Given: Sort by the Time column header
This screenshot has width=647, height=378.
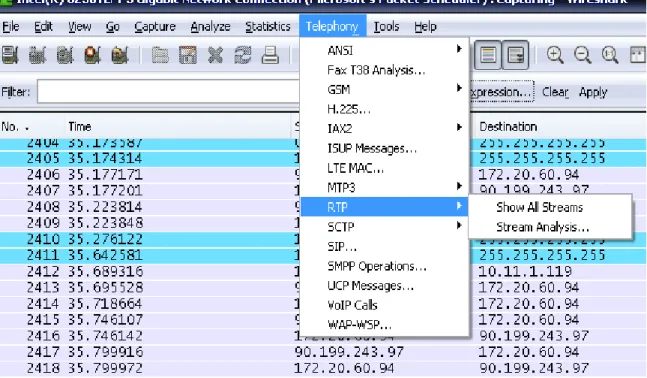Looking at the screenshot, I should coord(178,127).
